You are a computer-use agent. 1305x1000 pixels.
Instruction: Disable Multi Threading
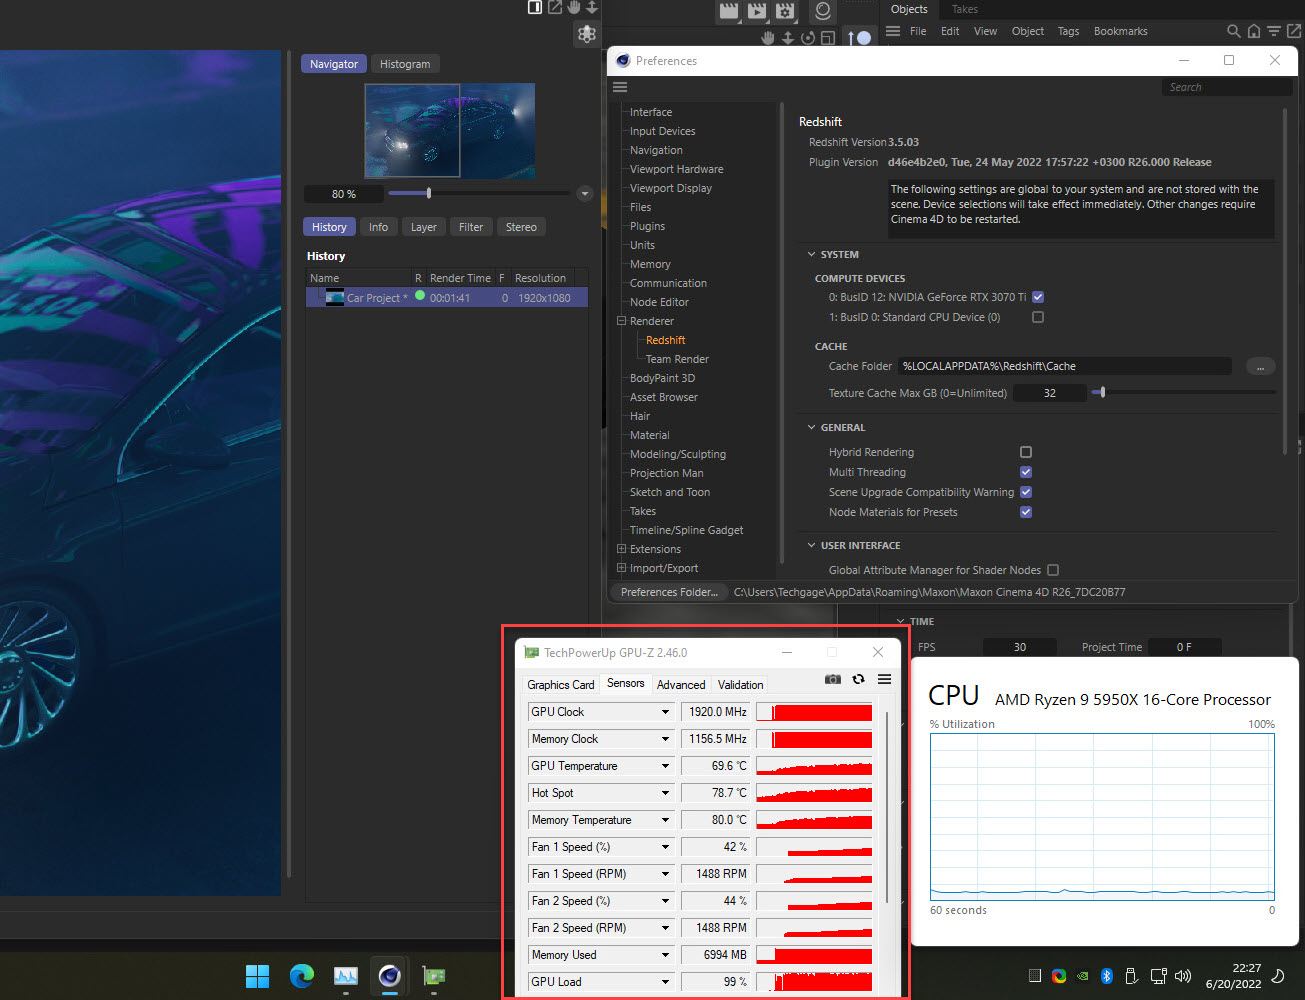[x=1025, y=471]
